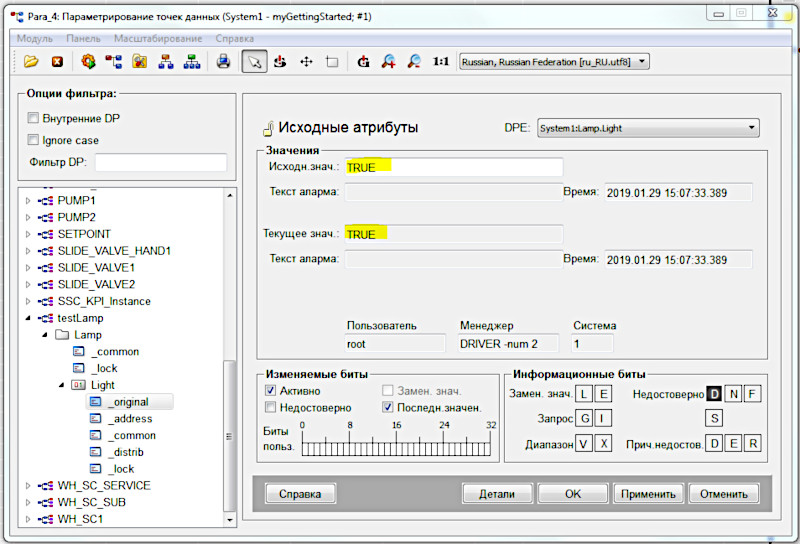Click the N bit box after Недостоверно
This screenshot has width=800, height=544.
click(733, 393)
